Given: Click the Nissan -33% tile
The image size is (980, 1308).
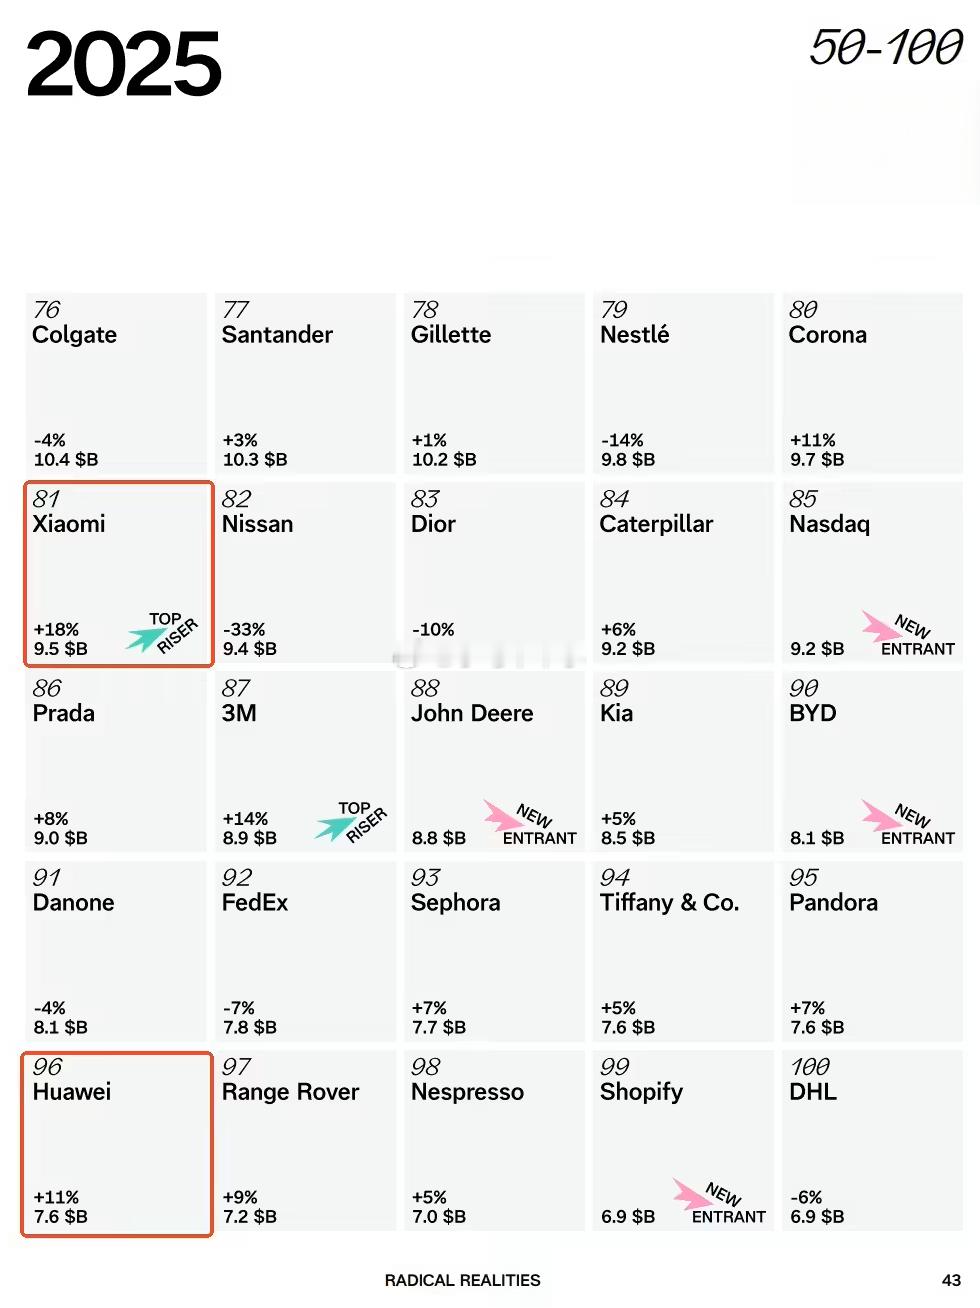Looking at the screenshot, I should 305,572.
